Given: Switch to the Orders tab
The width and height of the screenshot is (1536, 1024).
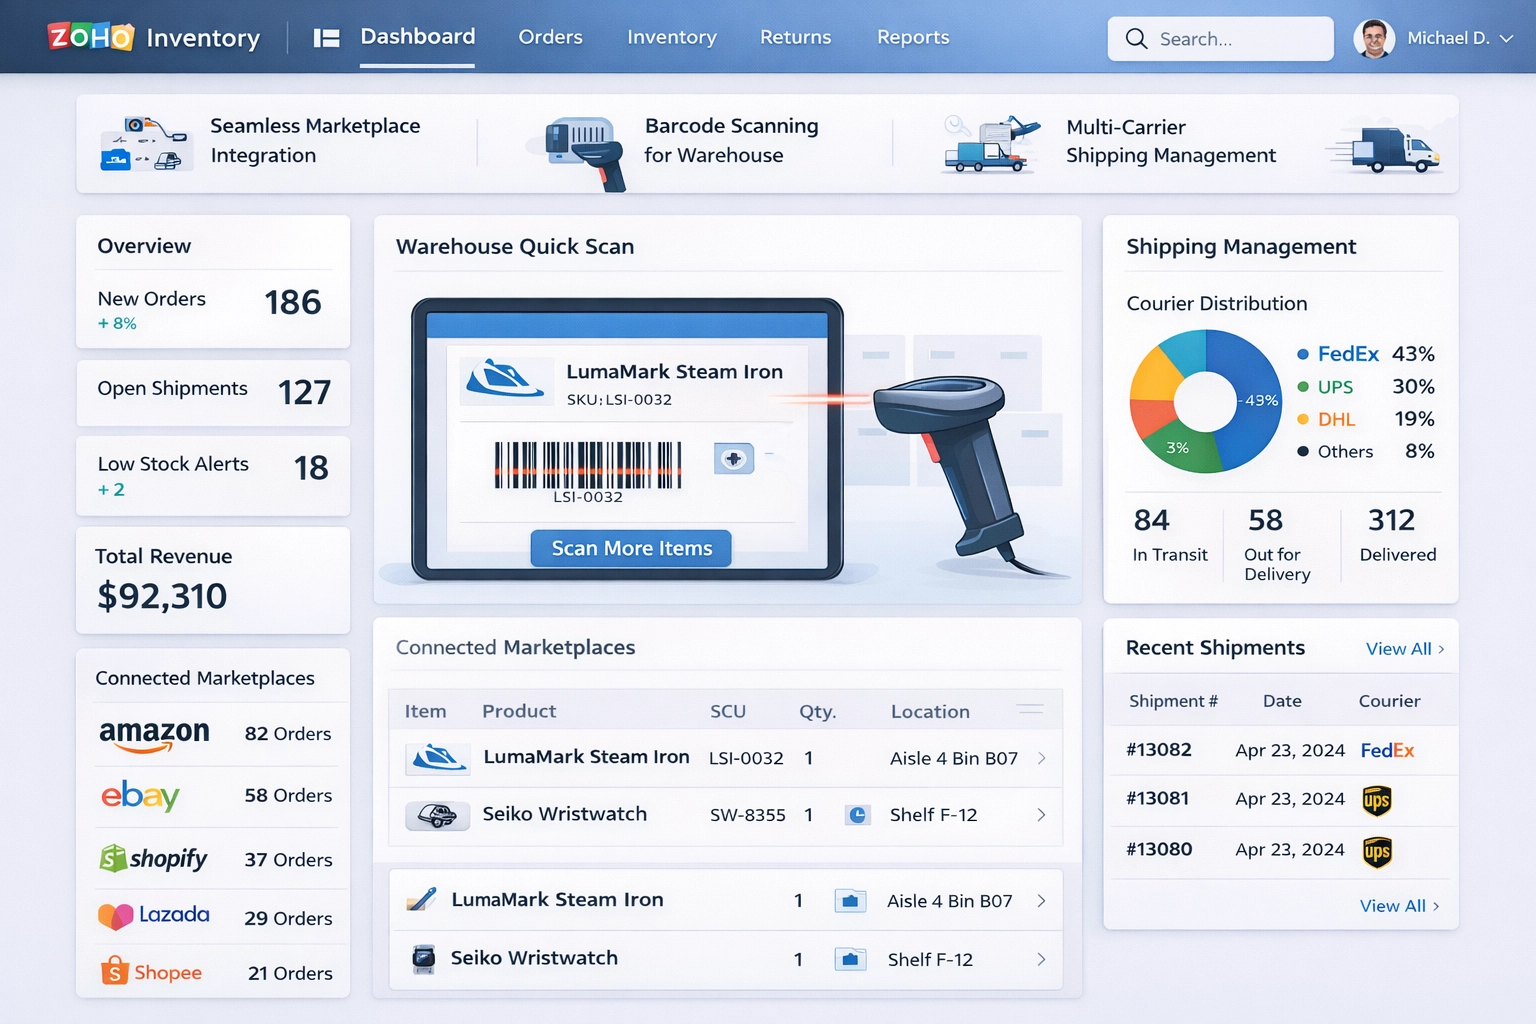Looking at the screenshot, I should [550, 38].
